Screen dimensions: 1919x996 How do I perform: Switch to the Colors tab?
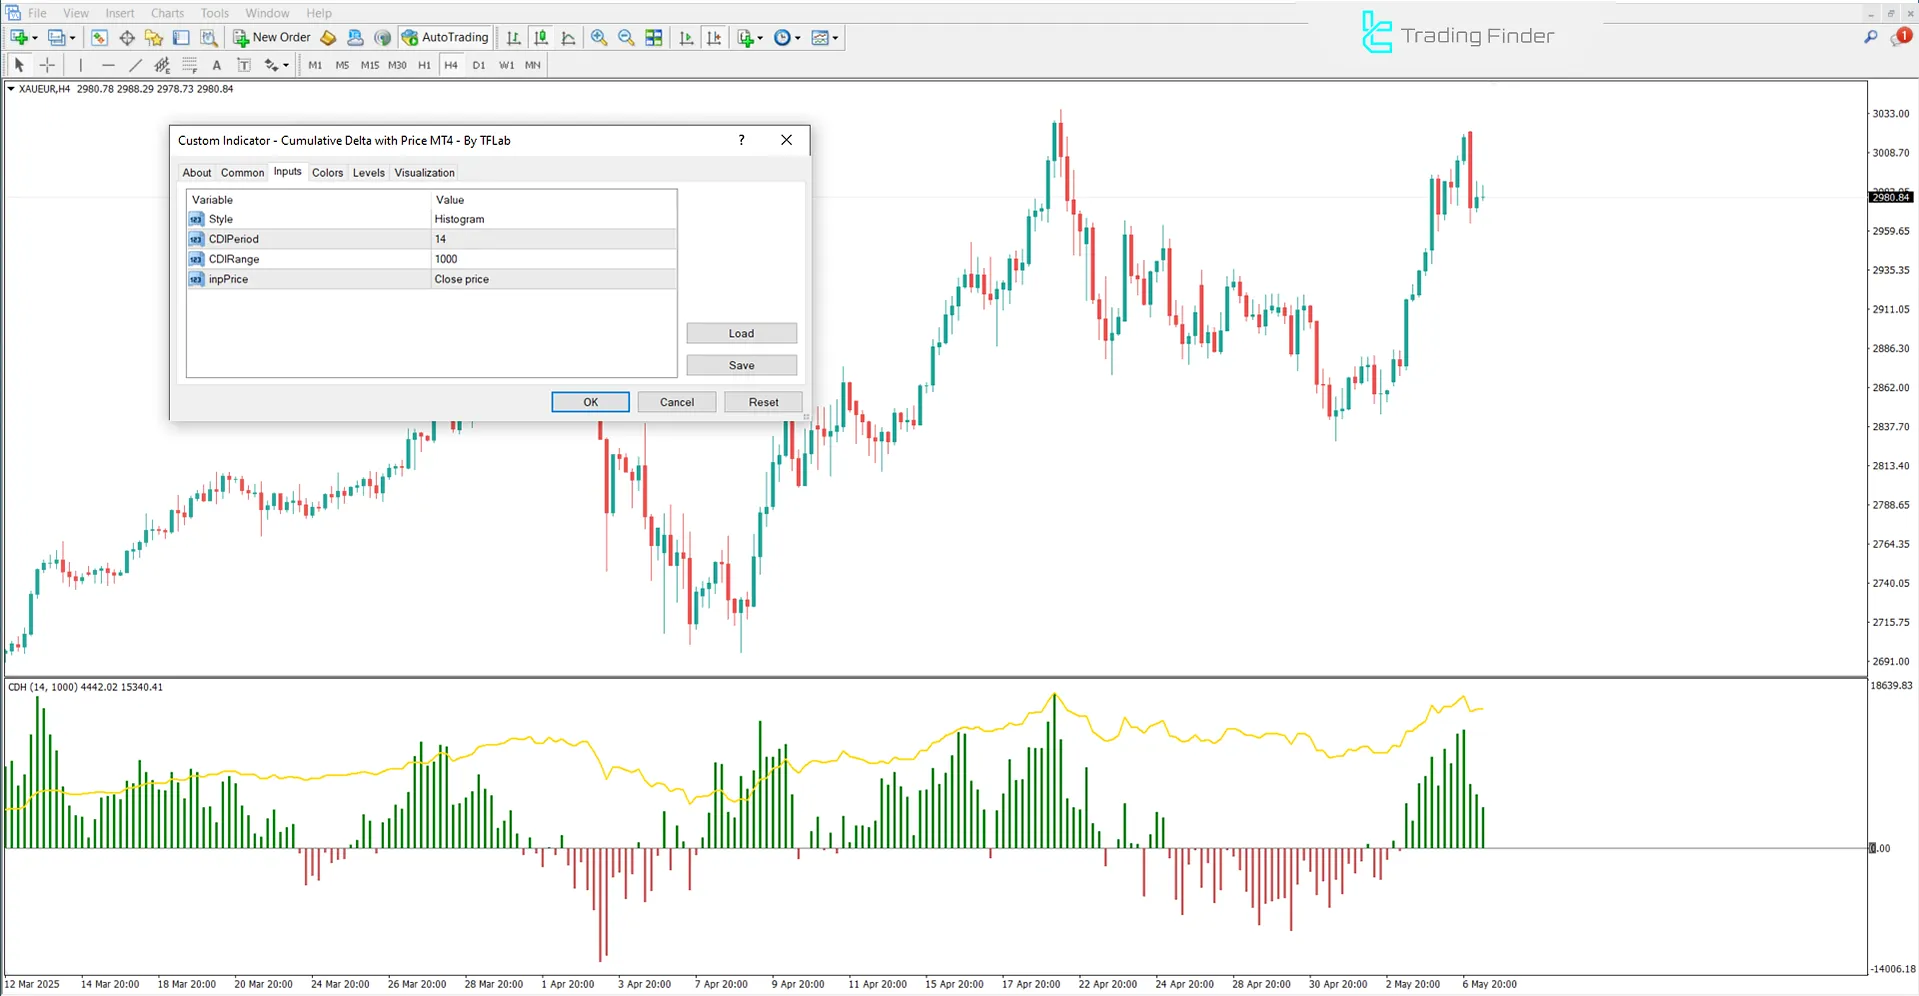click(327, 172)
